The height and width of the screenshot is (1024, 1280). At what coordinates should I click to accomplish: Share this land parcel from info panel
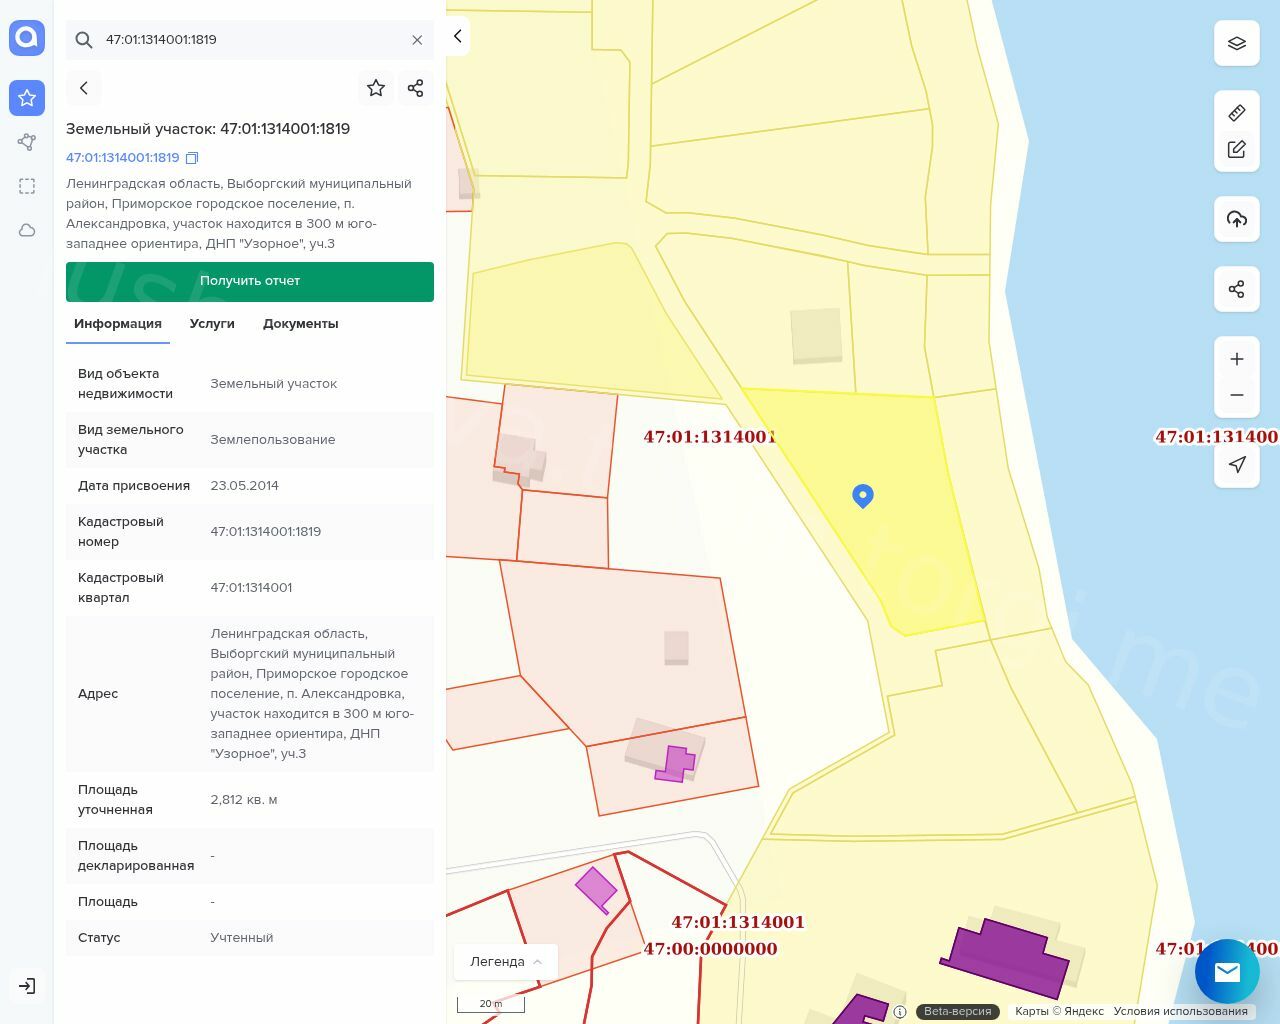[x=416, y=88]
